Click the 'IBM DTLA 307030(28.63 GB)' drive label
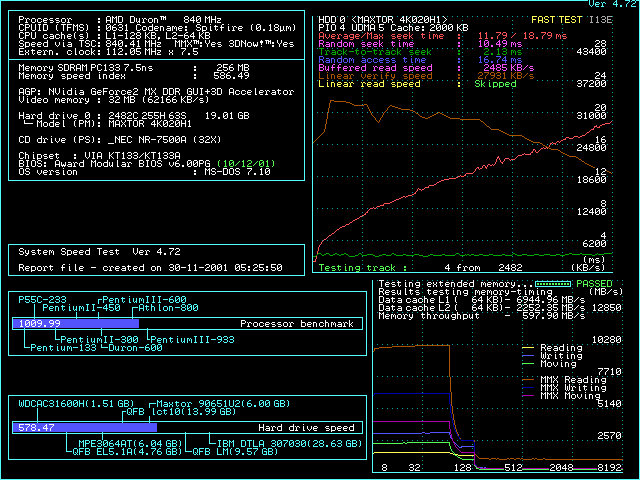This screenshot has width=640, height=480. 289,444
